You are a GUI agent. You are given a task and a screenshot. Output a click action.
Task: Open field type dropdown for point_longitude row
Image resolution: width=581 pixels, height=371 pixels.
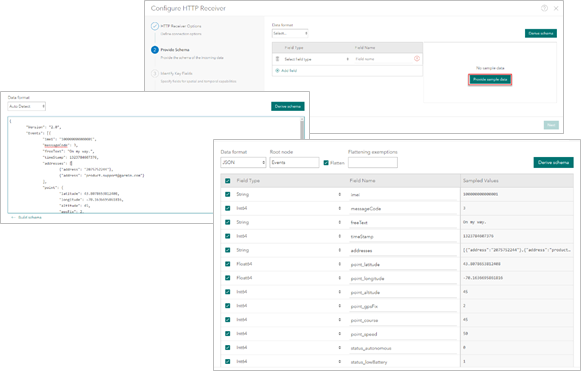point(289,278)
